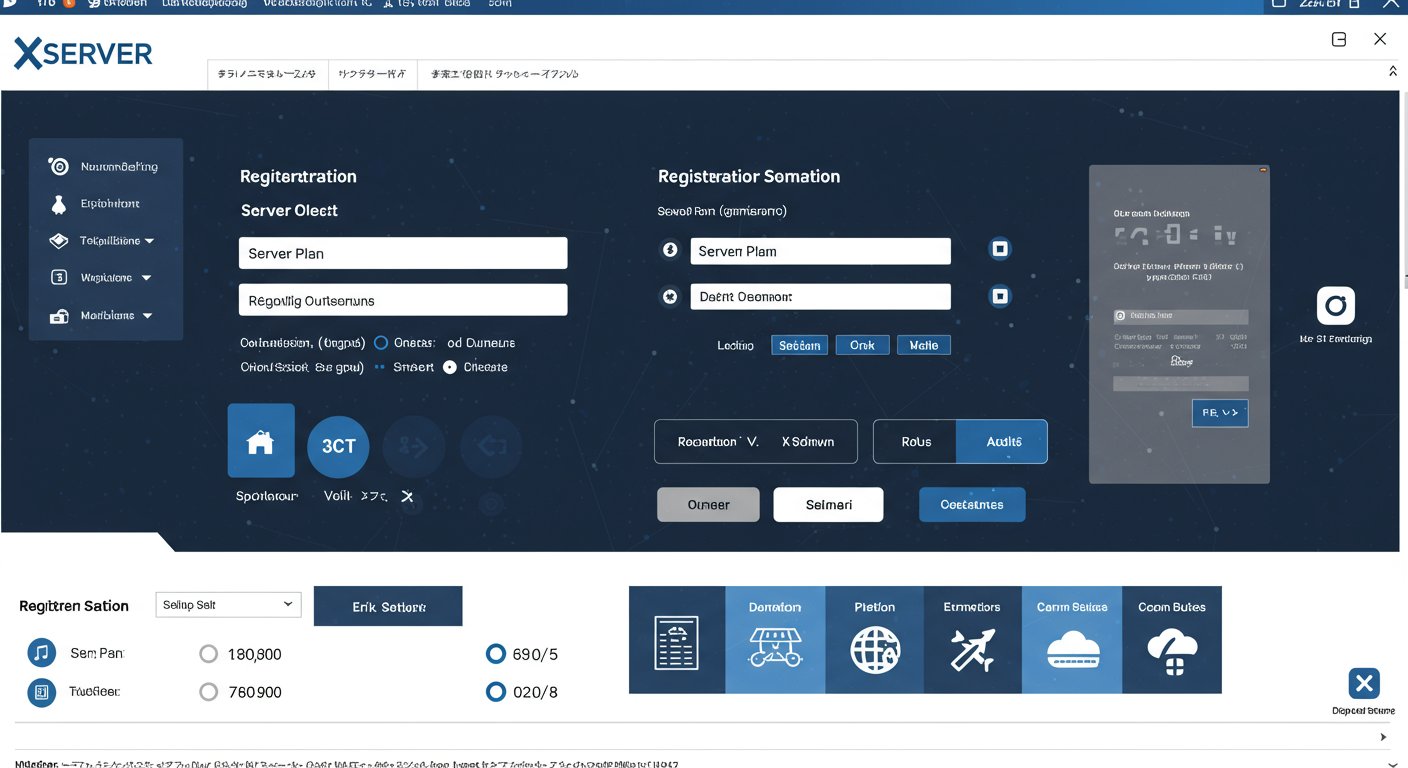Switch the toggle to Rous
Screen dimensions: 1408x768
915,441
